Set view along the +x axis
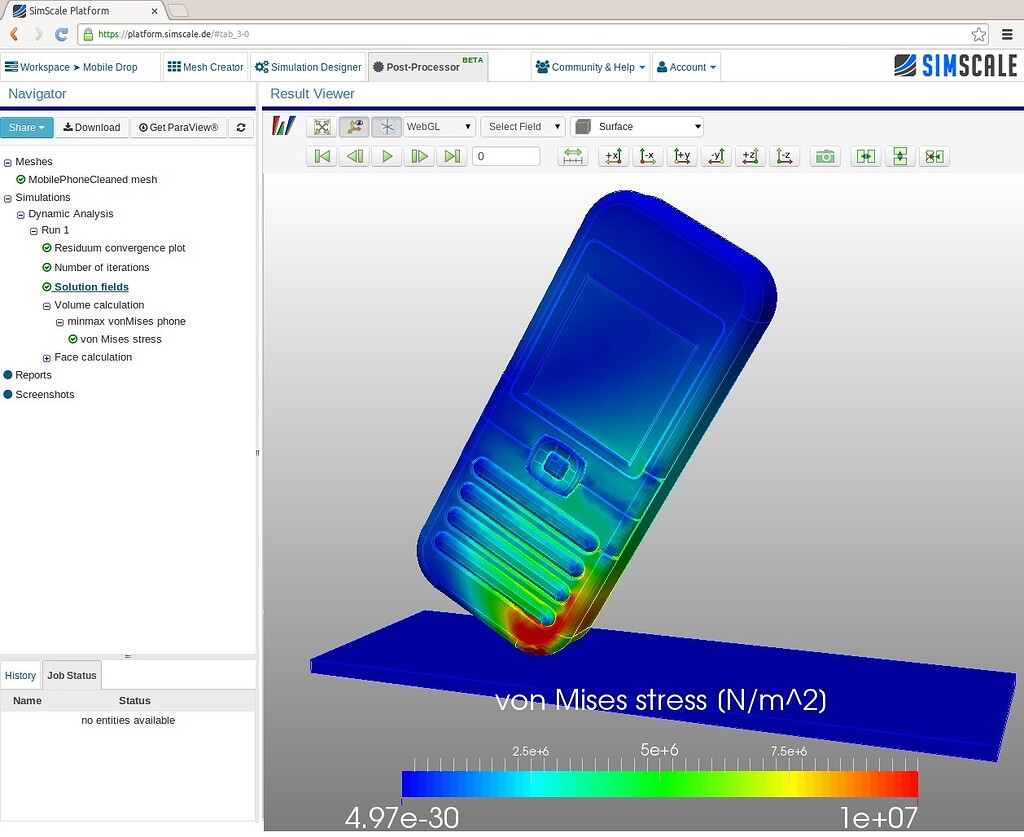Screen dimensions: 1024x837 (614, 156)
